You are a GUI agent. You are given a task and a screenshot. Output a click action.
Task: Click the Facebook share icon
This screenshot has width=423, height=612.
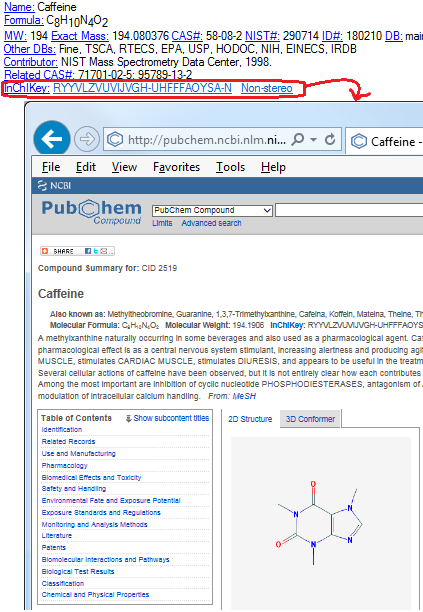point(88,251)
